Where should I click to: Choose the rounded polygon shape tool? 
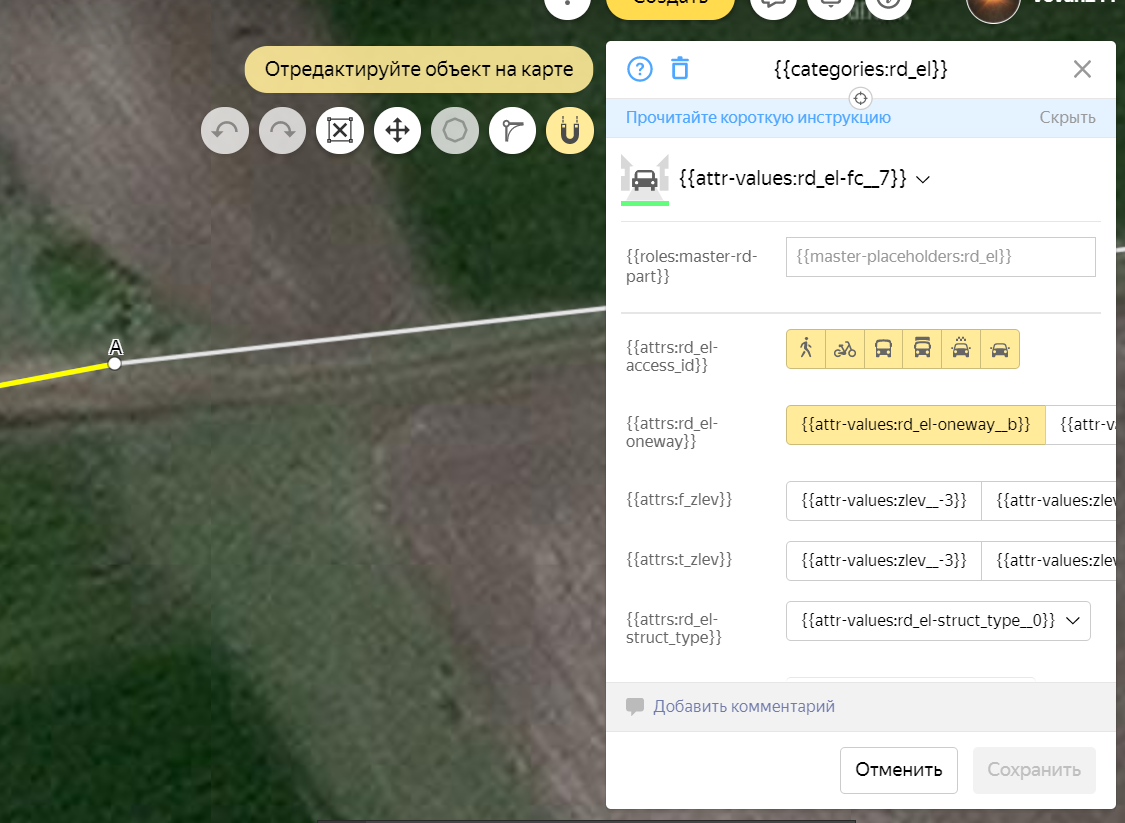[455, 131]
